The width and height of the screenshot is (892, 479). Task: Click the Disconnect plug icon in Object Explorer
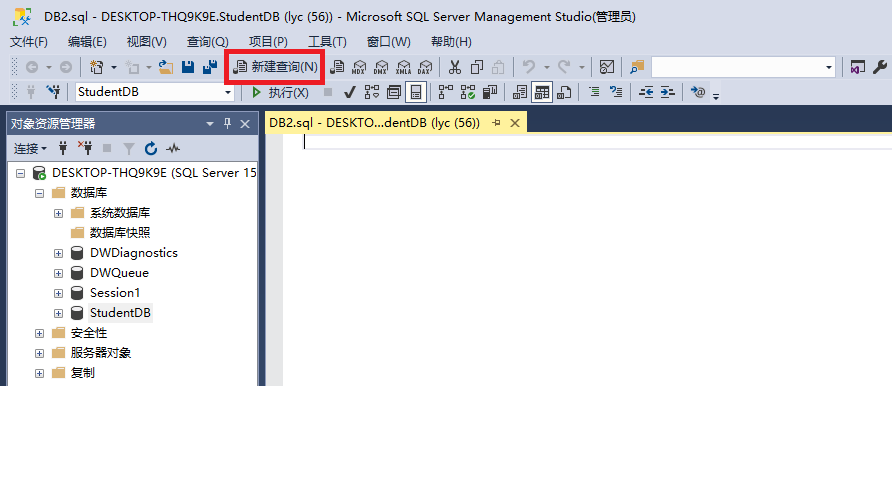[85, 148]
